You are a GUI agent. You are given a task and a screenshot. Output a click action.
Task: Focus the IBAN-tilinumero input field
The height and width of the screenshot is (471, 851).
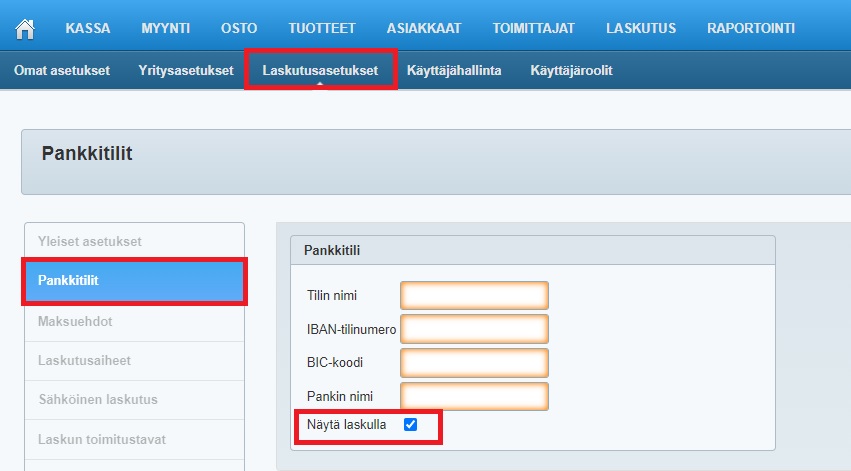(x=474, y=329)
